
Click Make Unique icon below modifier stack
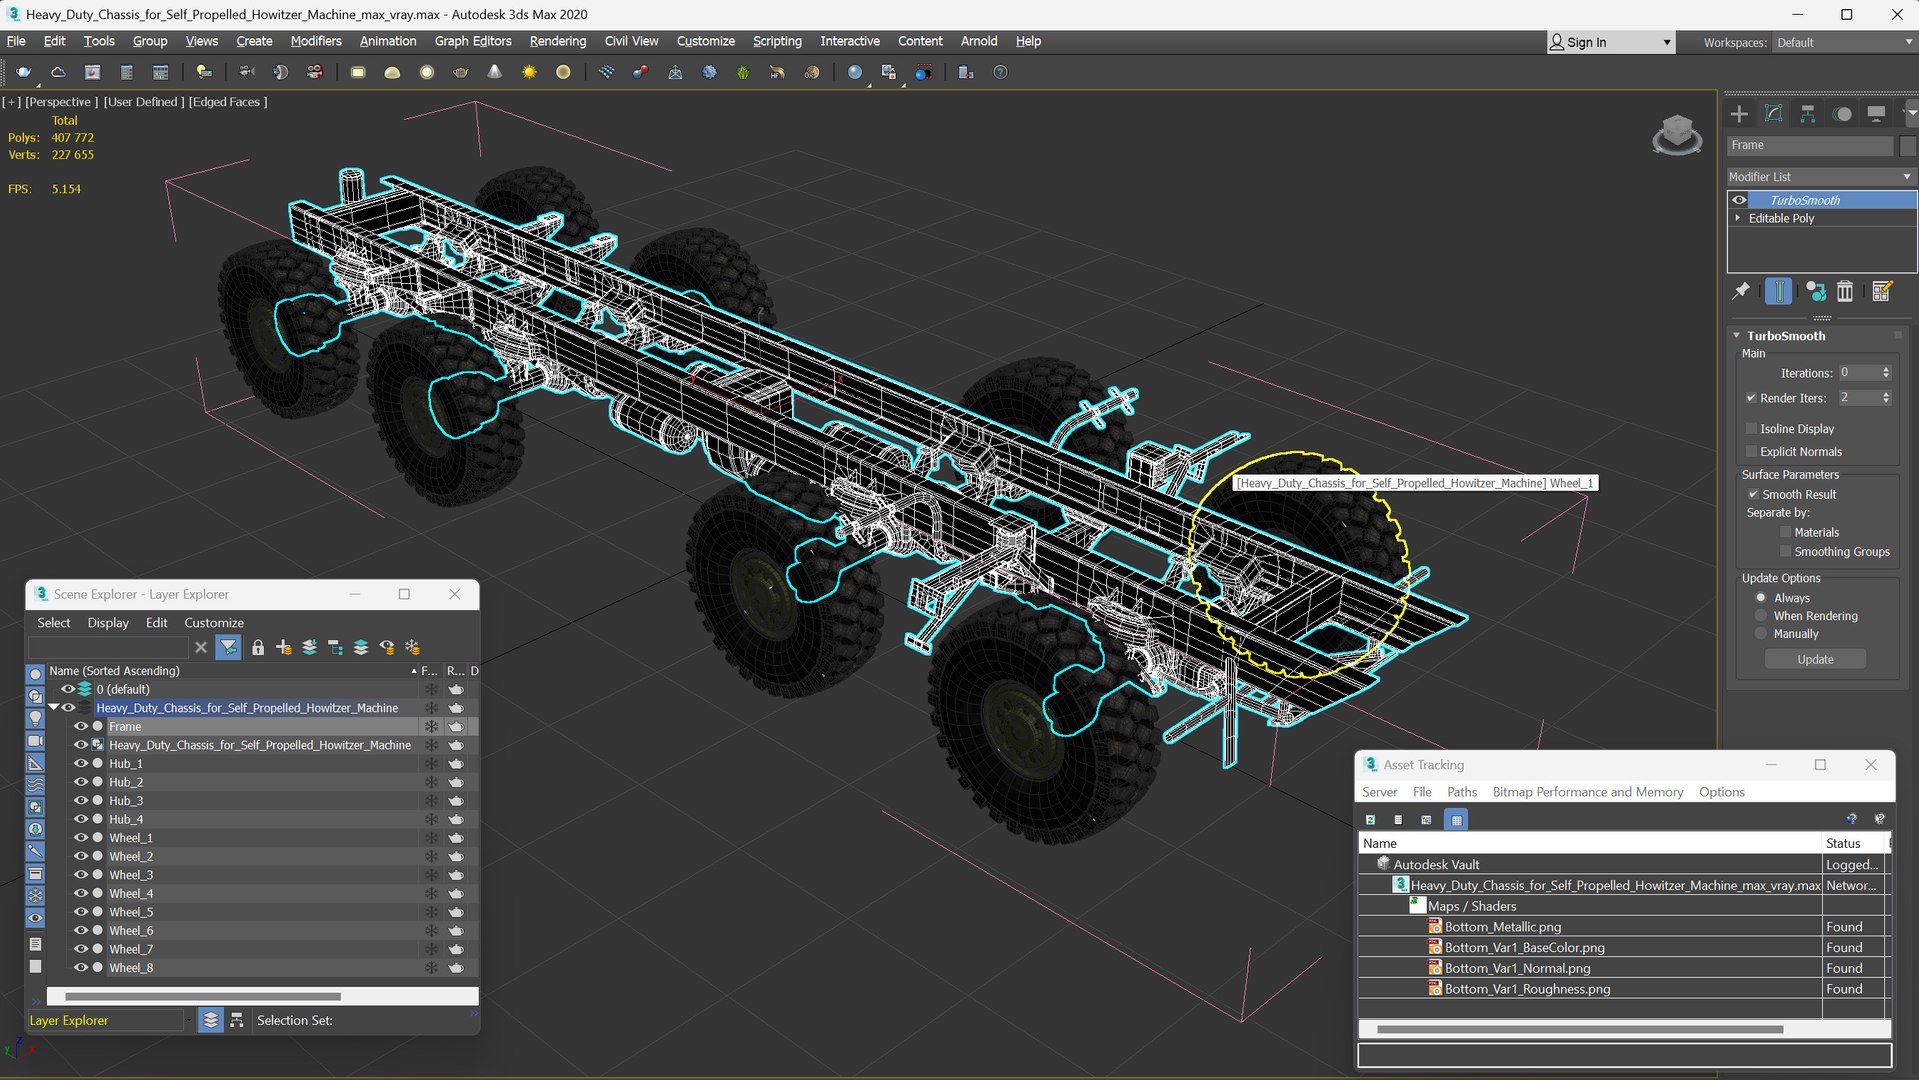coord(1816,291)
